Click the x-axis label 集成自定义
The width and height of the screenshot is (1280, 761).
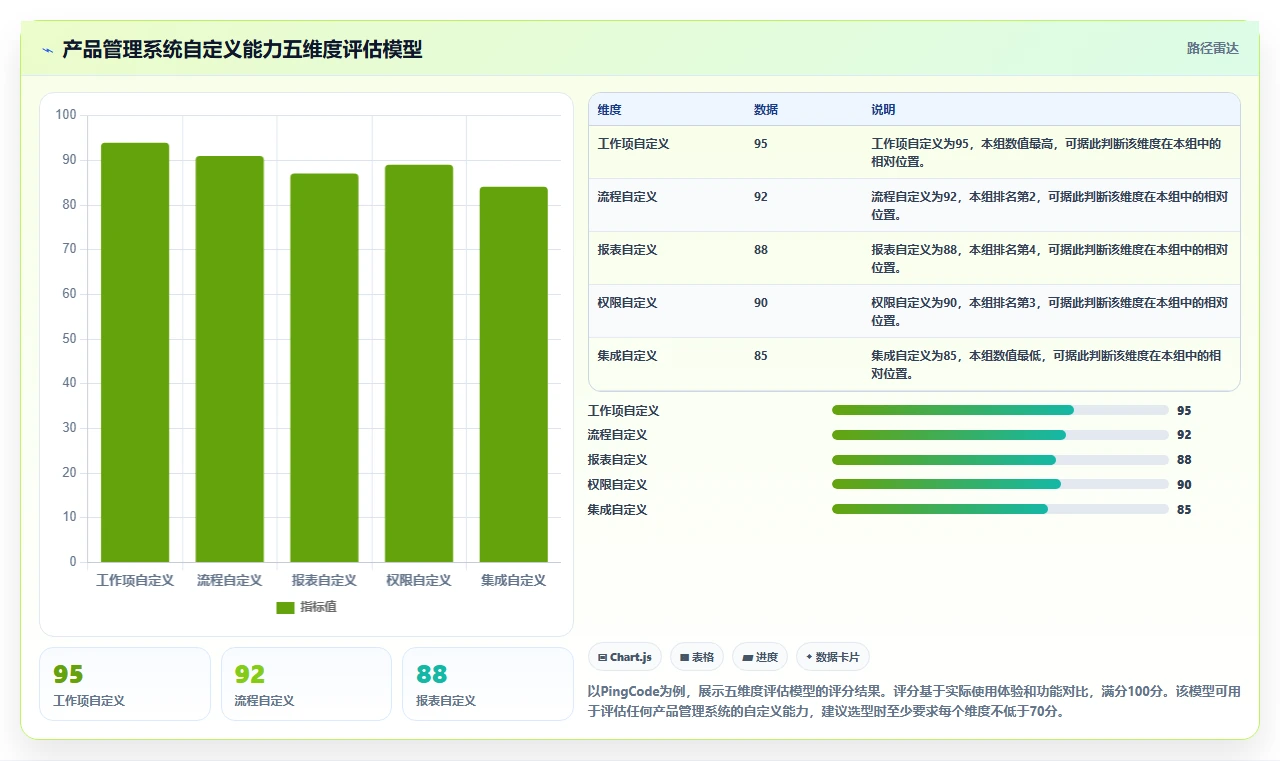click(514, 580)
